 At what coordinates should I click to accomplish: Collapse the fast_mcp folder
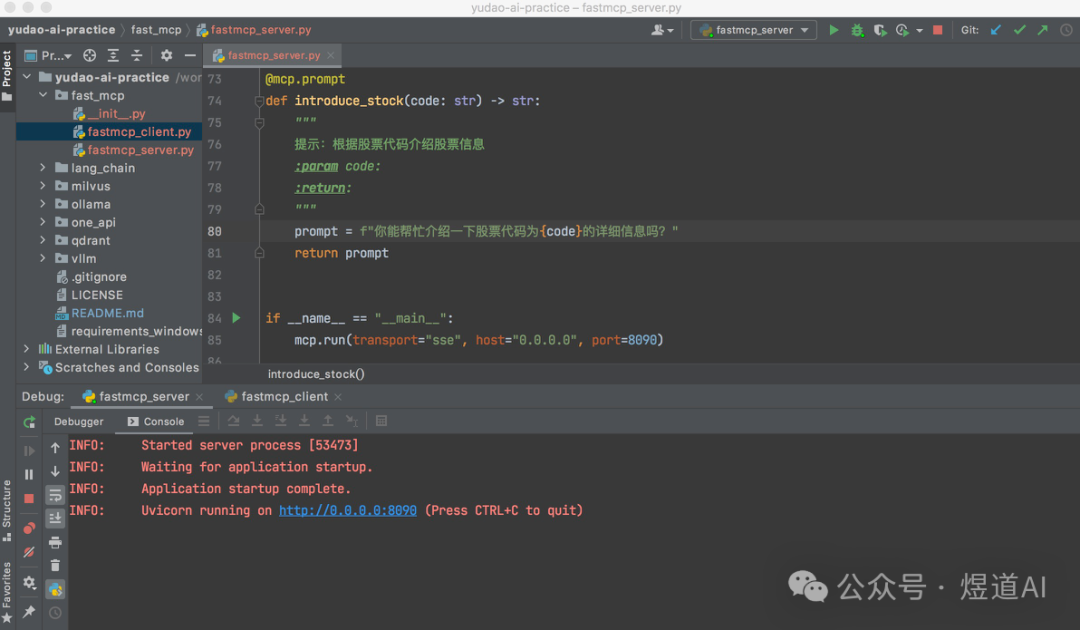point(43,95)
